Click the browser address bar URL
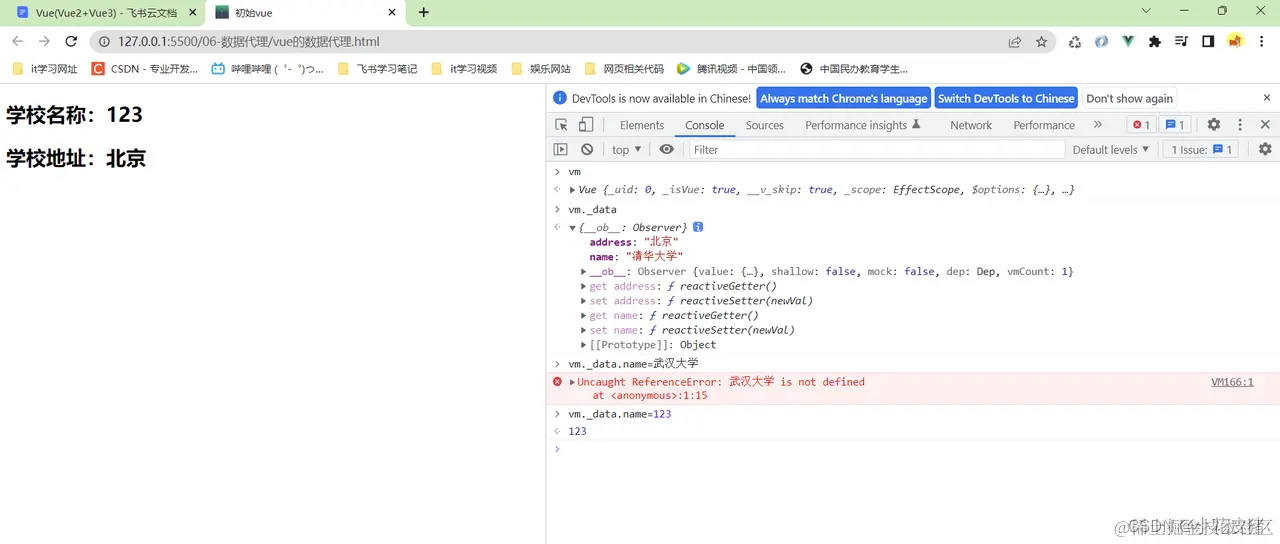 (x=249, y=42)
